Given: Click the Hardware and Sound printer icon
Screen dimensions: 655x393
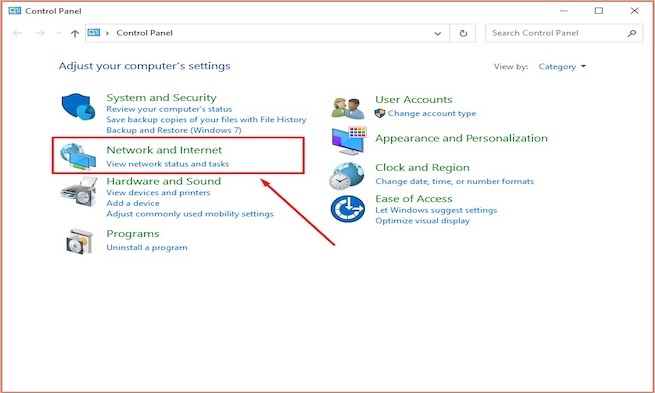Looking at the screenshot, I should coord(79,191).
